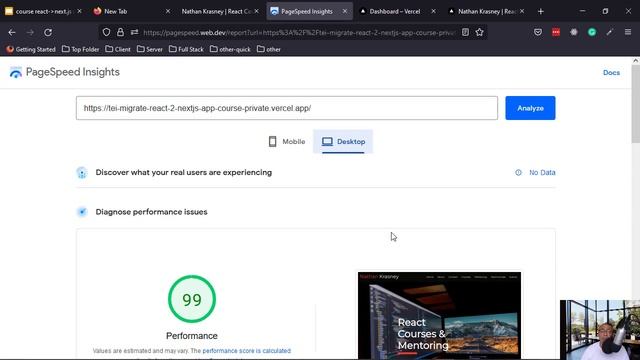Open the Full Stack bookmark folder
Screen dimensions: 640x360
[186, 49]
